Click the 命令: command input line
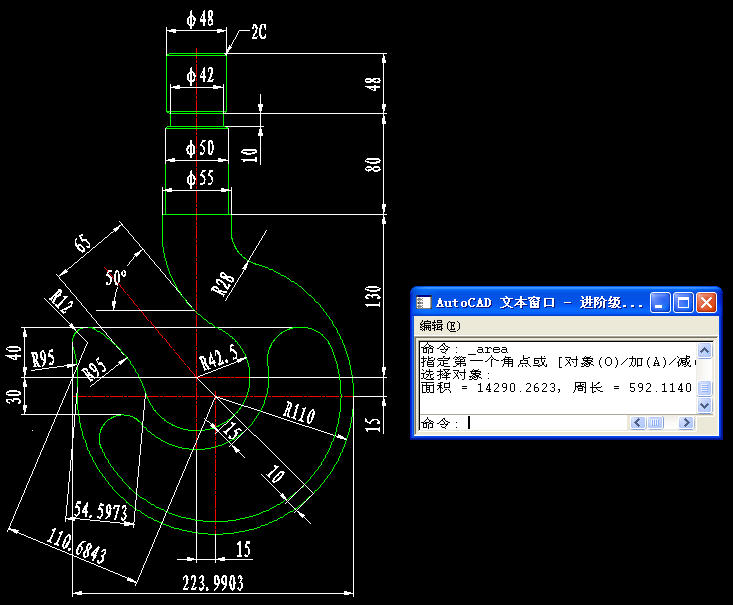Image resolution: width=733 pixels, height=605 pixels. click(x=524, y=423)
